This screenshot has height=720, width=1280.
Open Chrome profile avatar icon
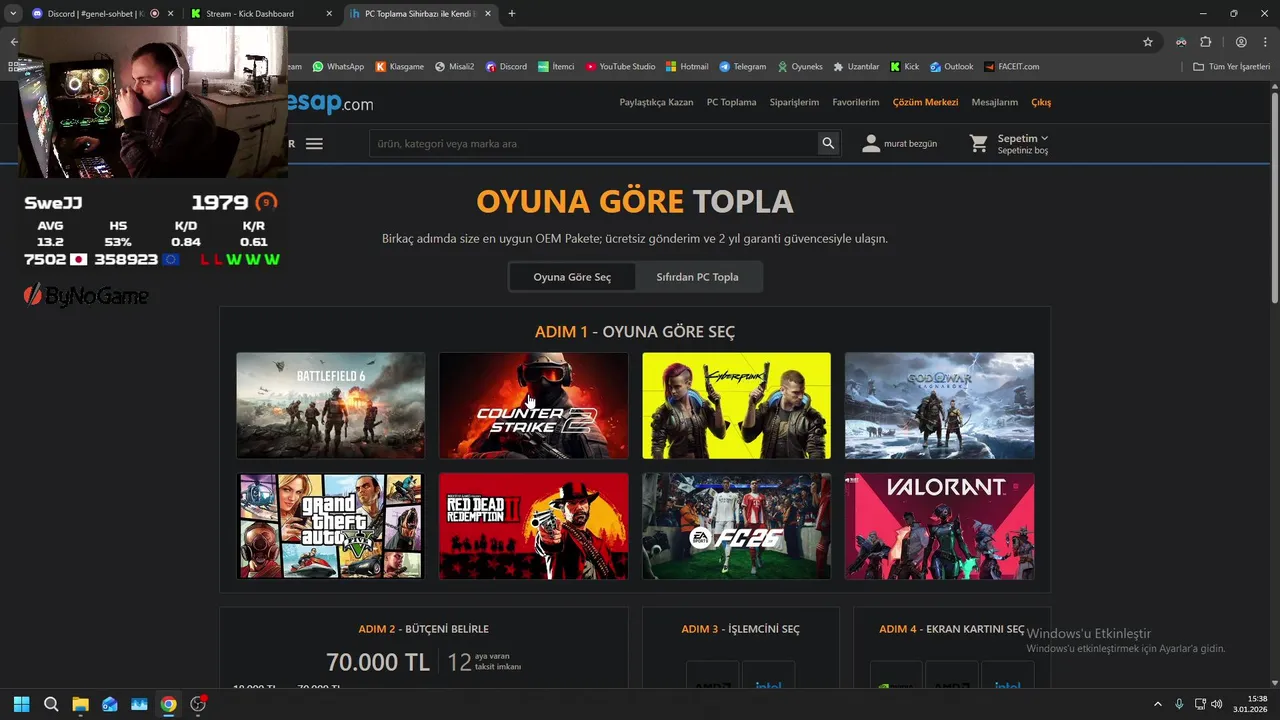(1241, 42)
